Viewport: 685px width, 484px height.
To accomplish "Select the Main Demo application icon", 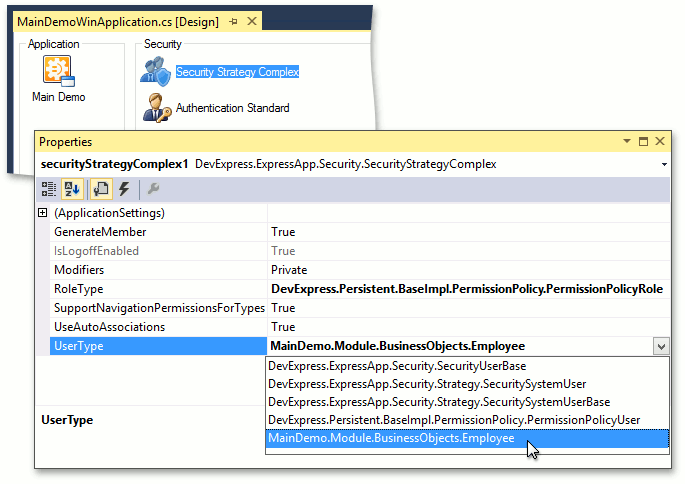I will (x=59, y=70).
